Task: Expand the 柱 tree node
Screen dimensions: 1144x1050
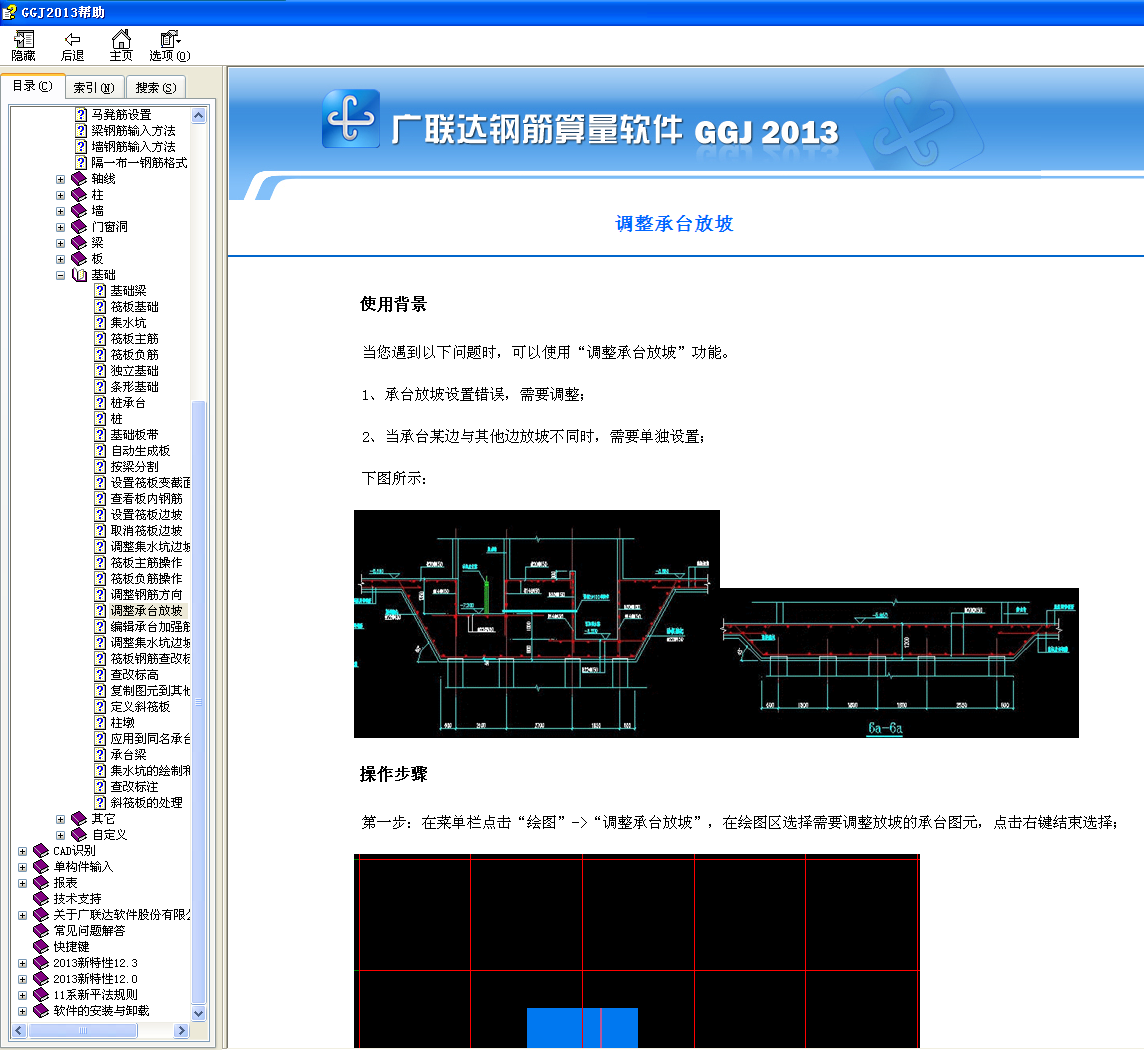Action: point(61,196)
